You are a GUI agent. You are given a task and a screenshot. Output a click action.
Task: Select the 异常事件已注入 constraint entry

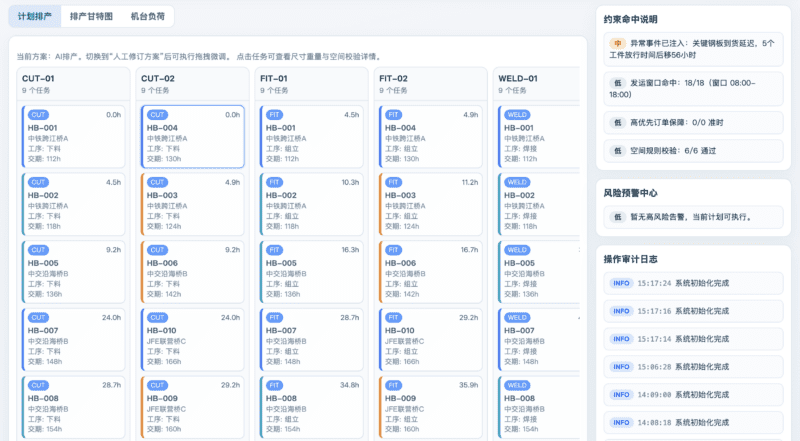693,49
